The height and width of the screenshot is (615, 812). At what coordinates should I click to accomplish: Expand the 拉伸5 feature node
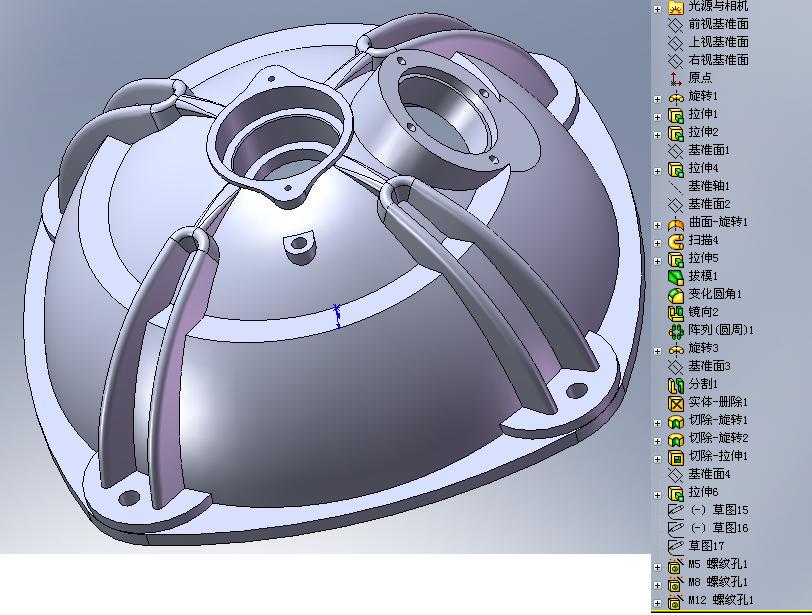658,261
